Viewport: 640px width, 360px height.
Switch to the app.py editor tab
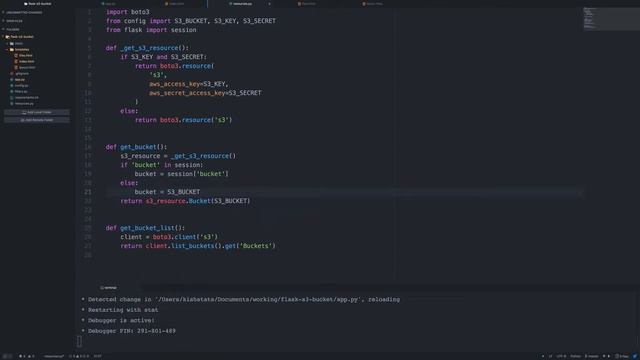109,4
